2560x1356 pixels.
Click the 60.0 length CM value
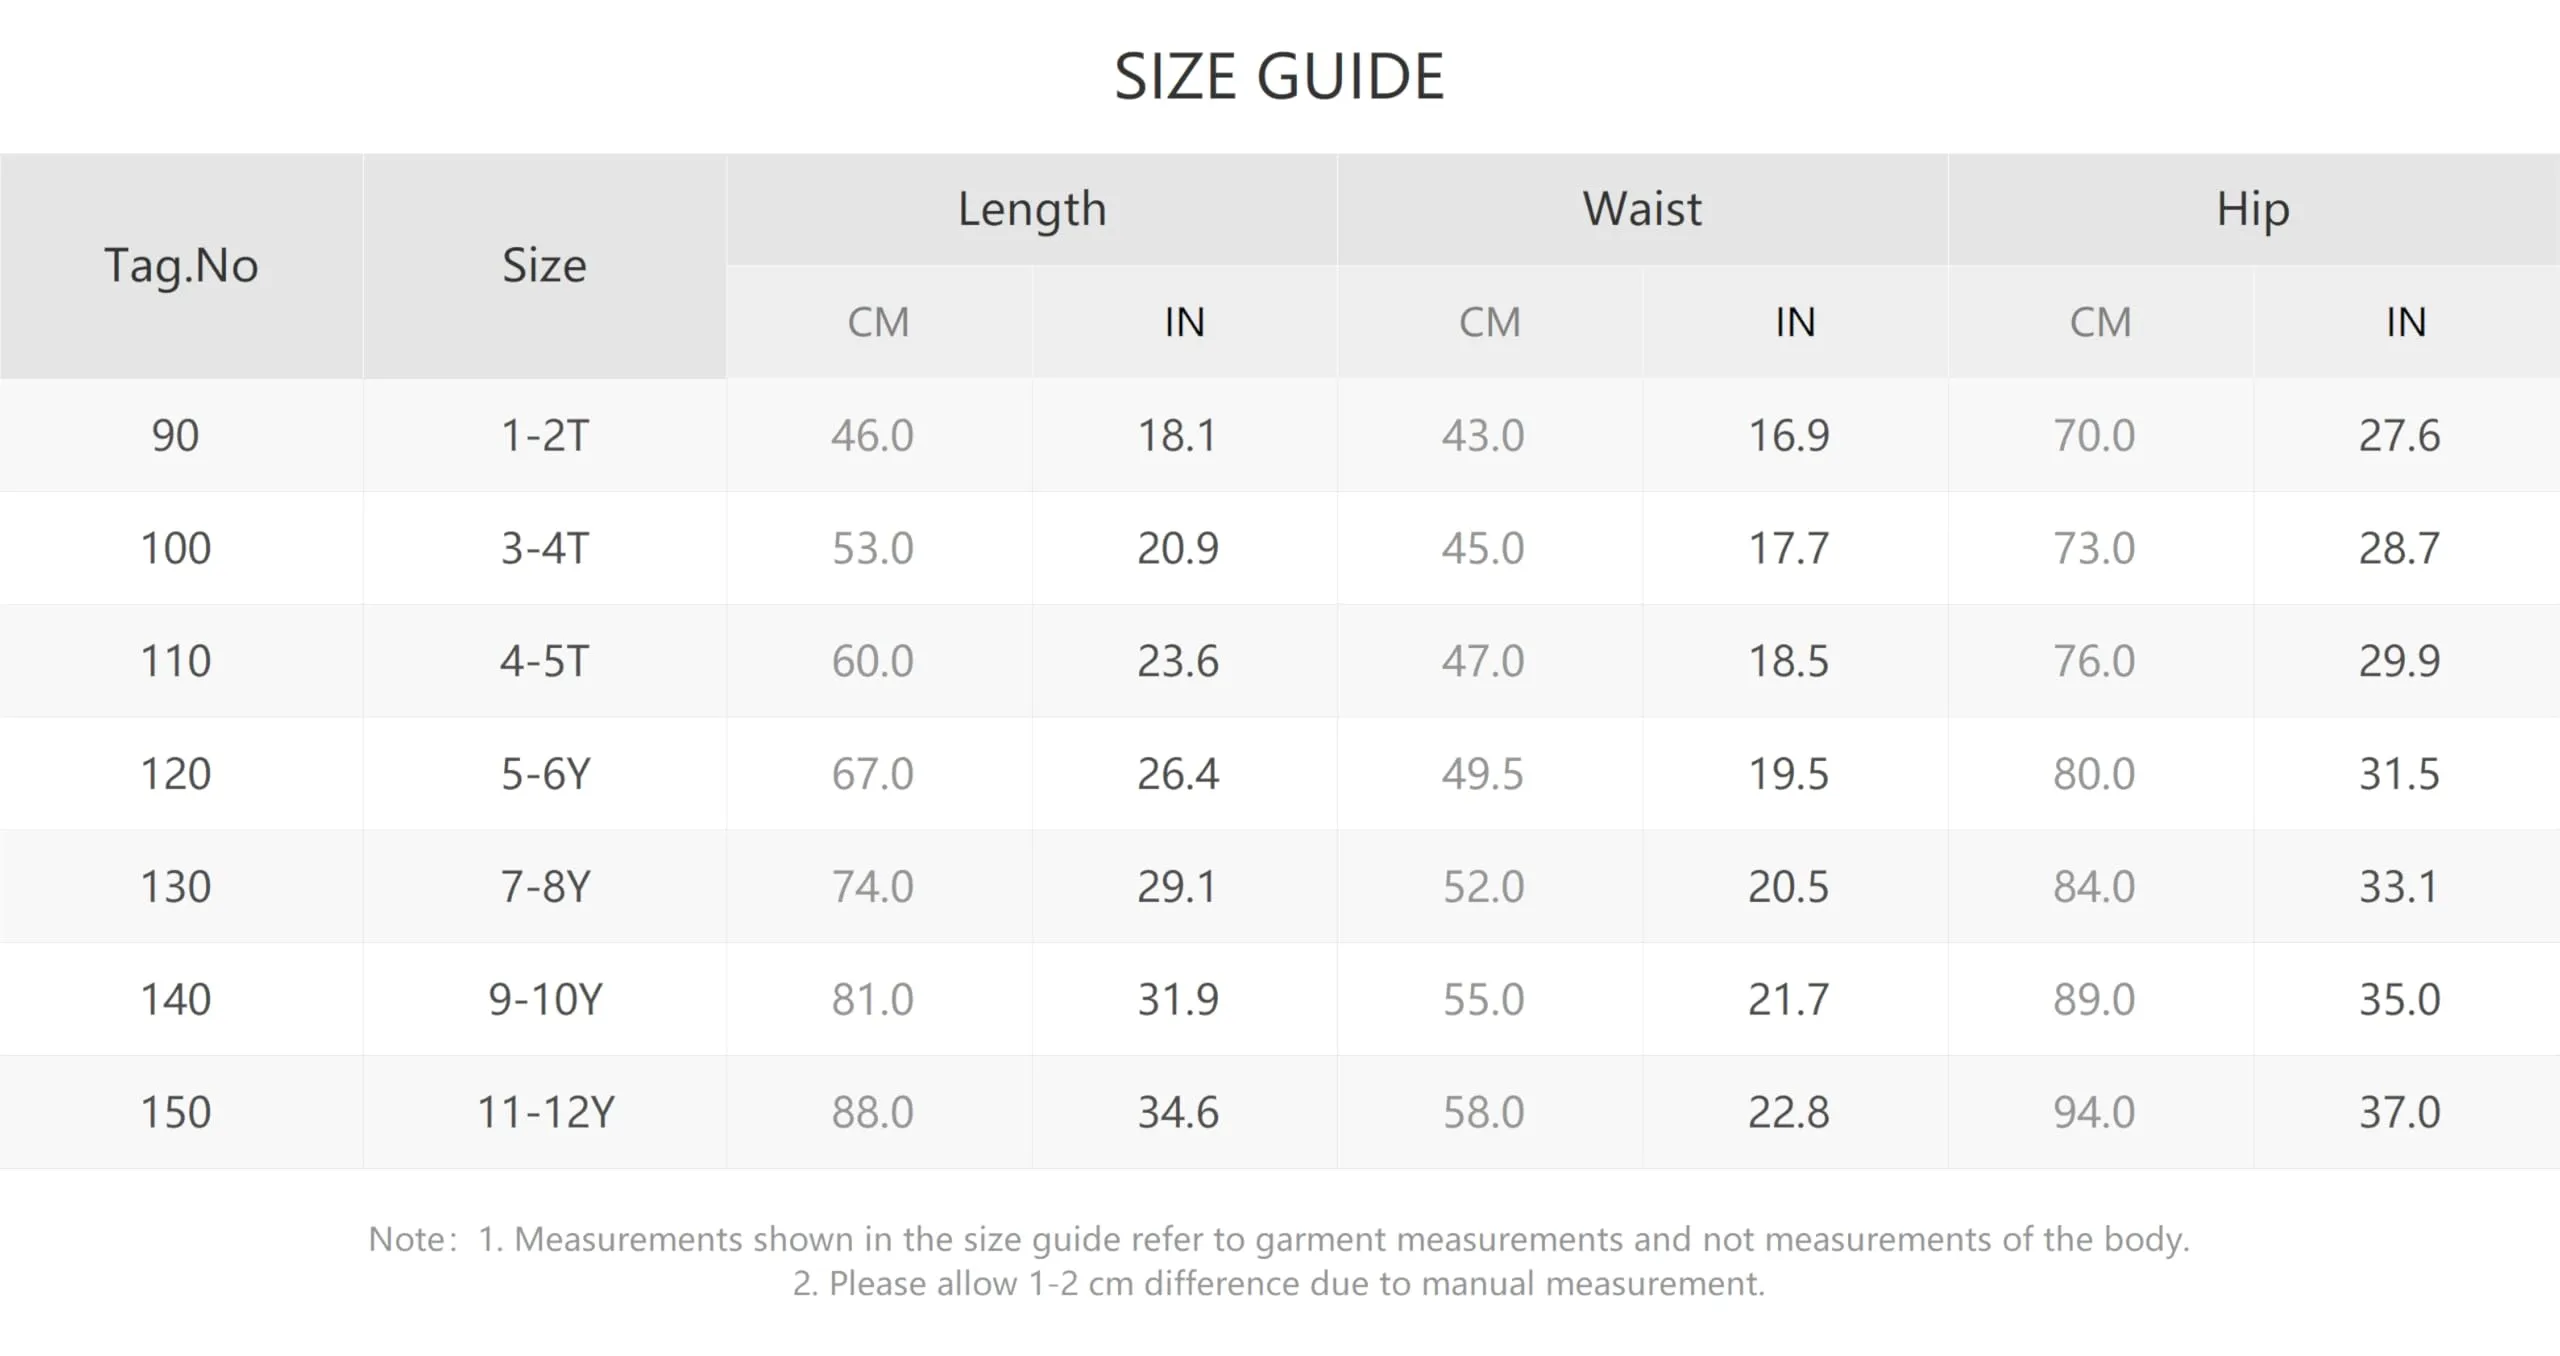872,661
